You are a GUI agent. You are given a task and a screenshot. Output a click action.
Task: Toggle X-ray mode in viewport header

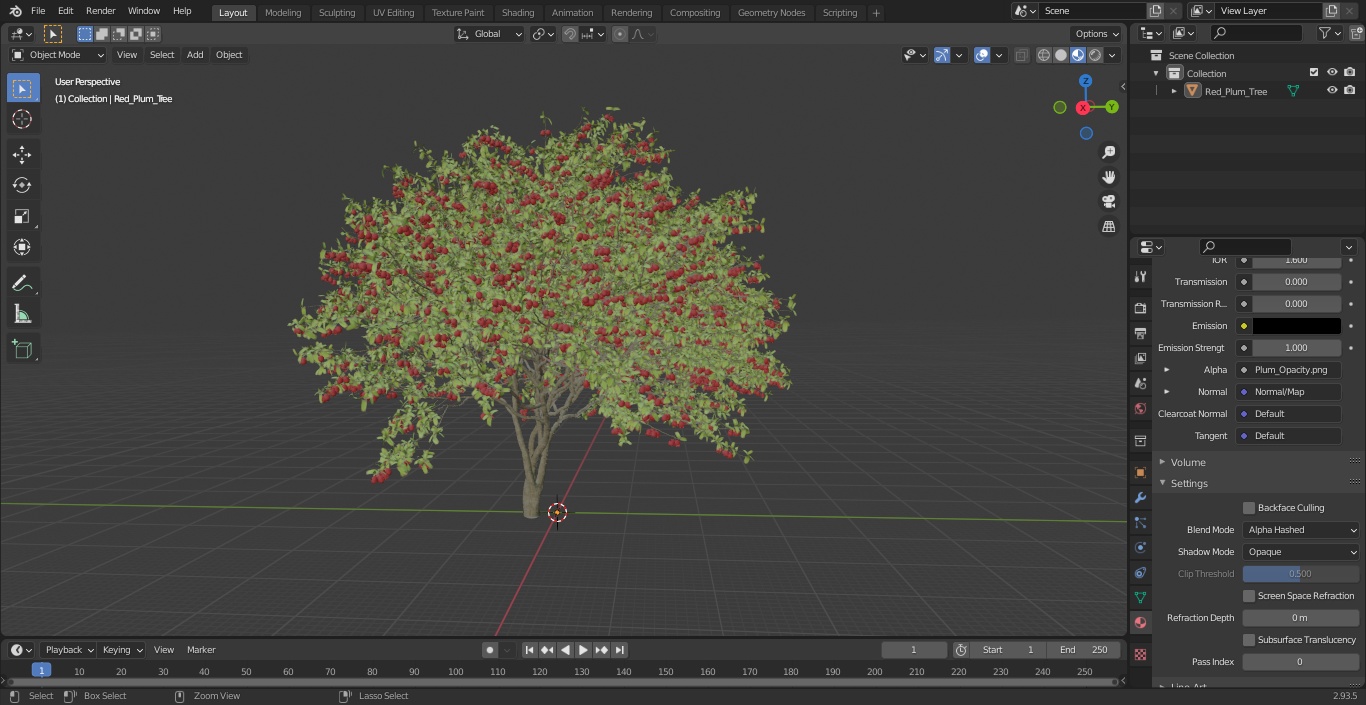1021,55
